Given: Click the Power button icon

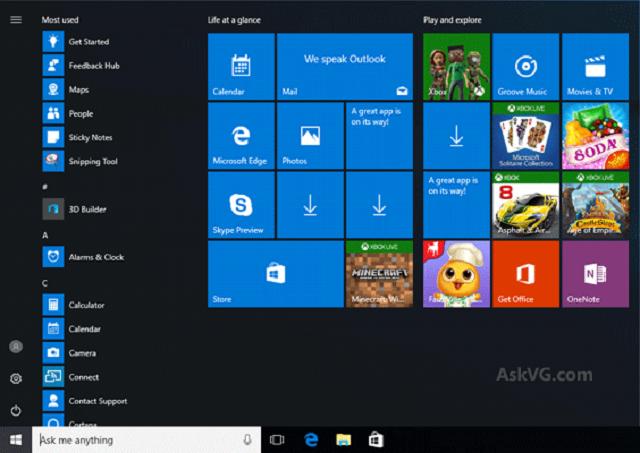Looking at the screenshot, I should coord(16,411).
